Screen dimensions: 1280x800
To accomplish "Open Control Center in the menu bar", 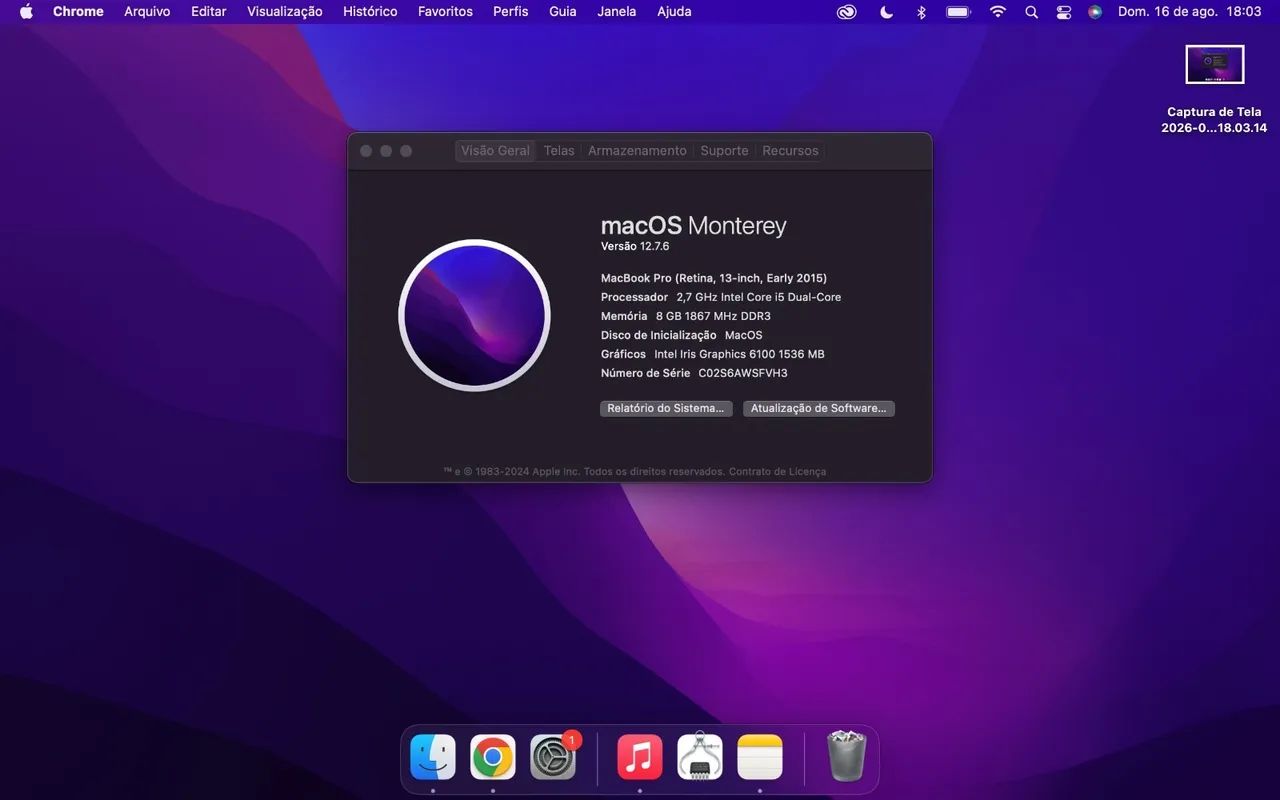I will pyautogui.click(x=1064, y=12).
